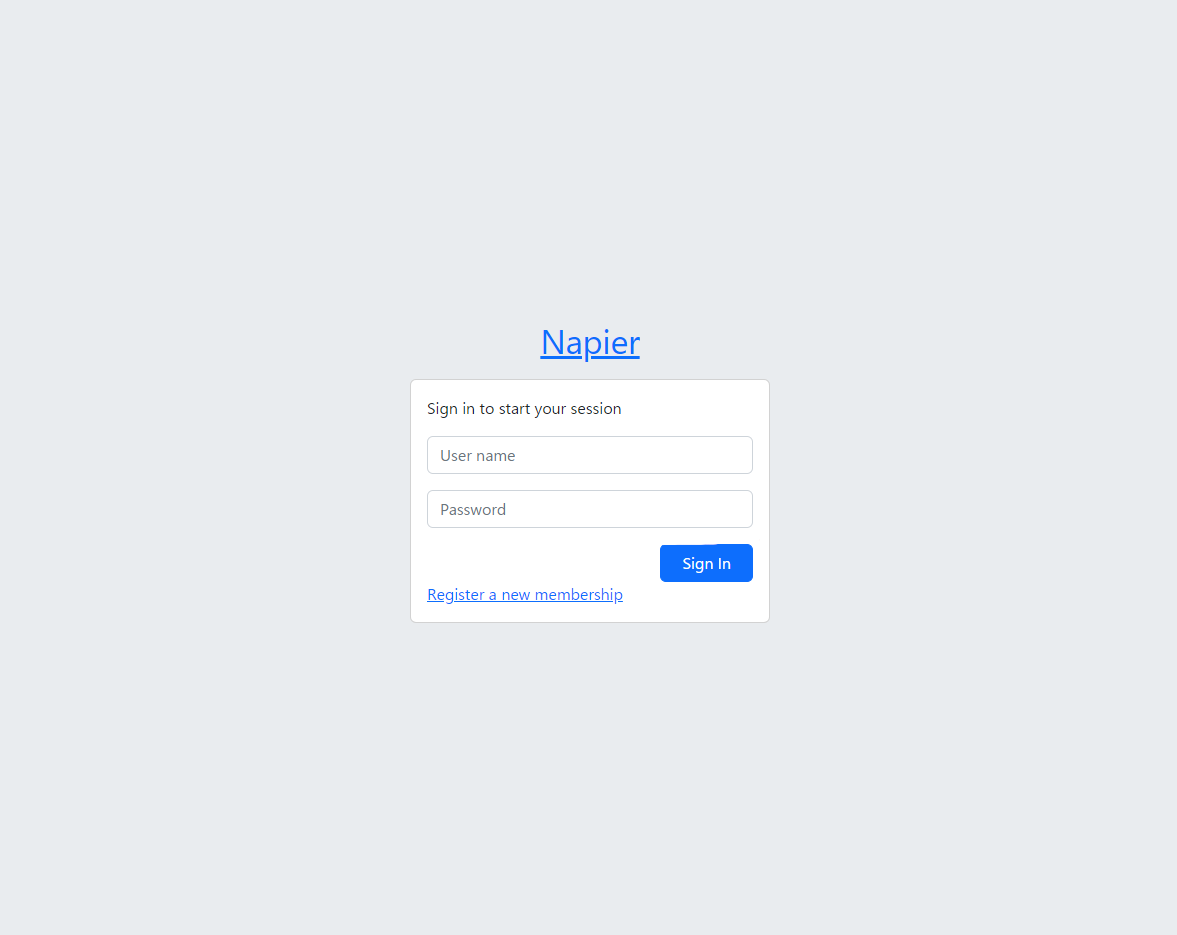Choose the first login form field
The width and height of the screenshot is (1177, 935).
(590, 455)
